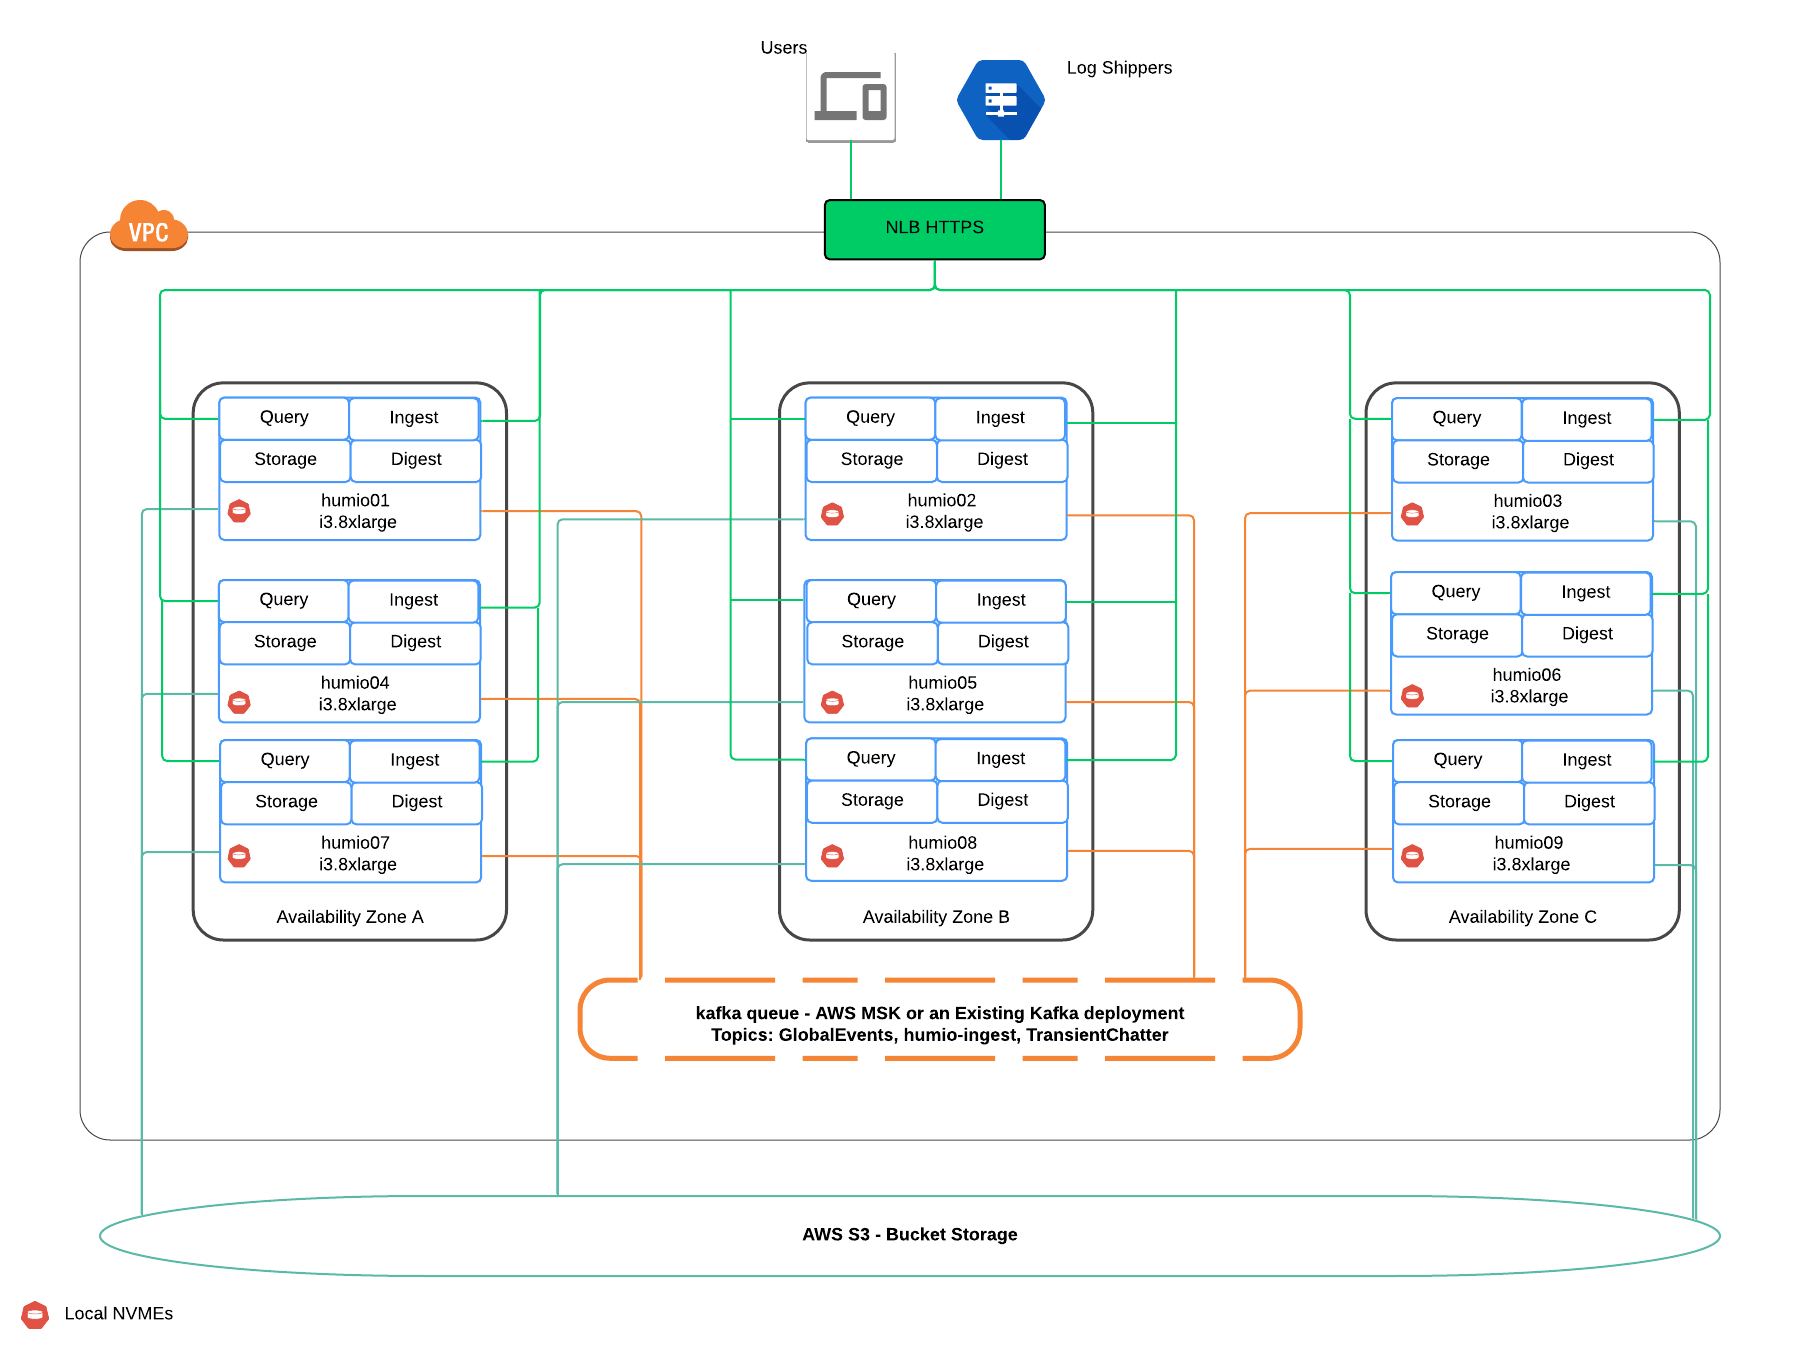This screenshot has height=1360, width=1803.
Task: Click the Local NVMEs legend text
Action: pyautogui.click(x=119, y=1314)
